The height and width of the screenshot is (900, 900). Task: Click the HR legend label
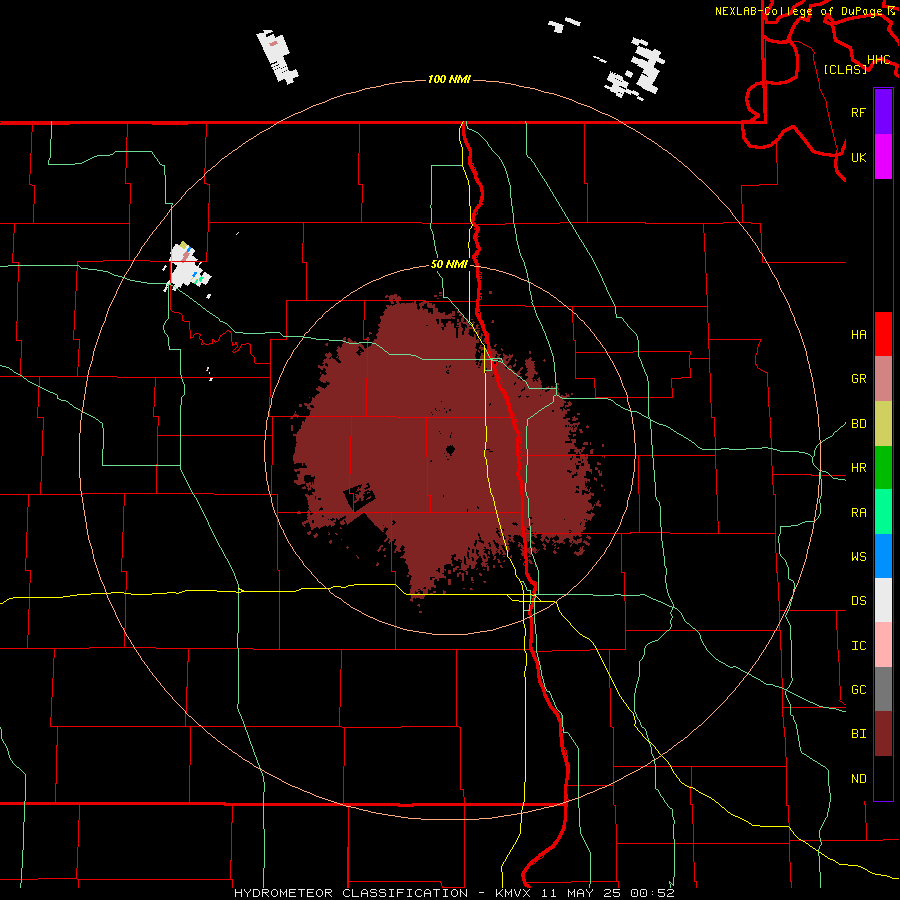[x=859, y=468]
